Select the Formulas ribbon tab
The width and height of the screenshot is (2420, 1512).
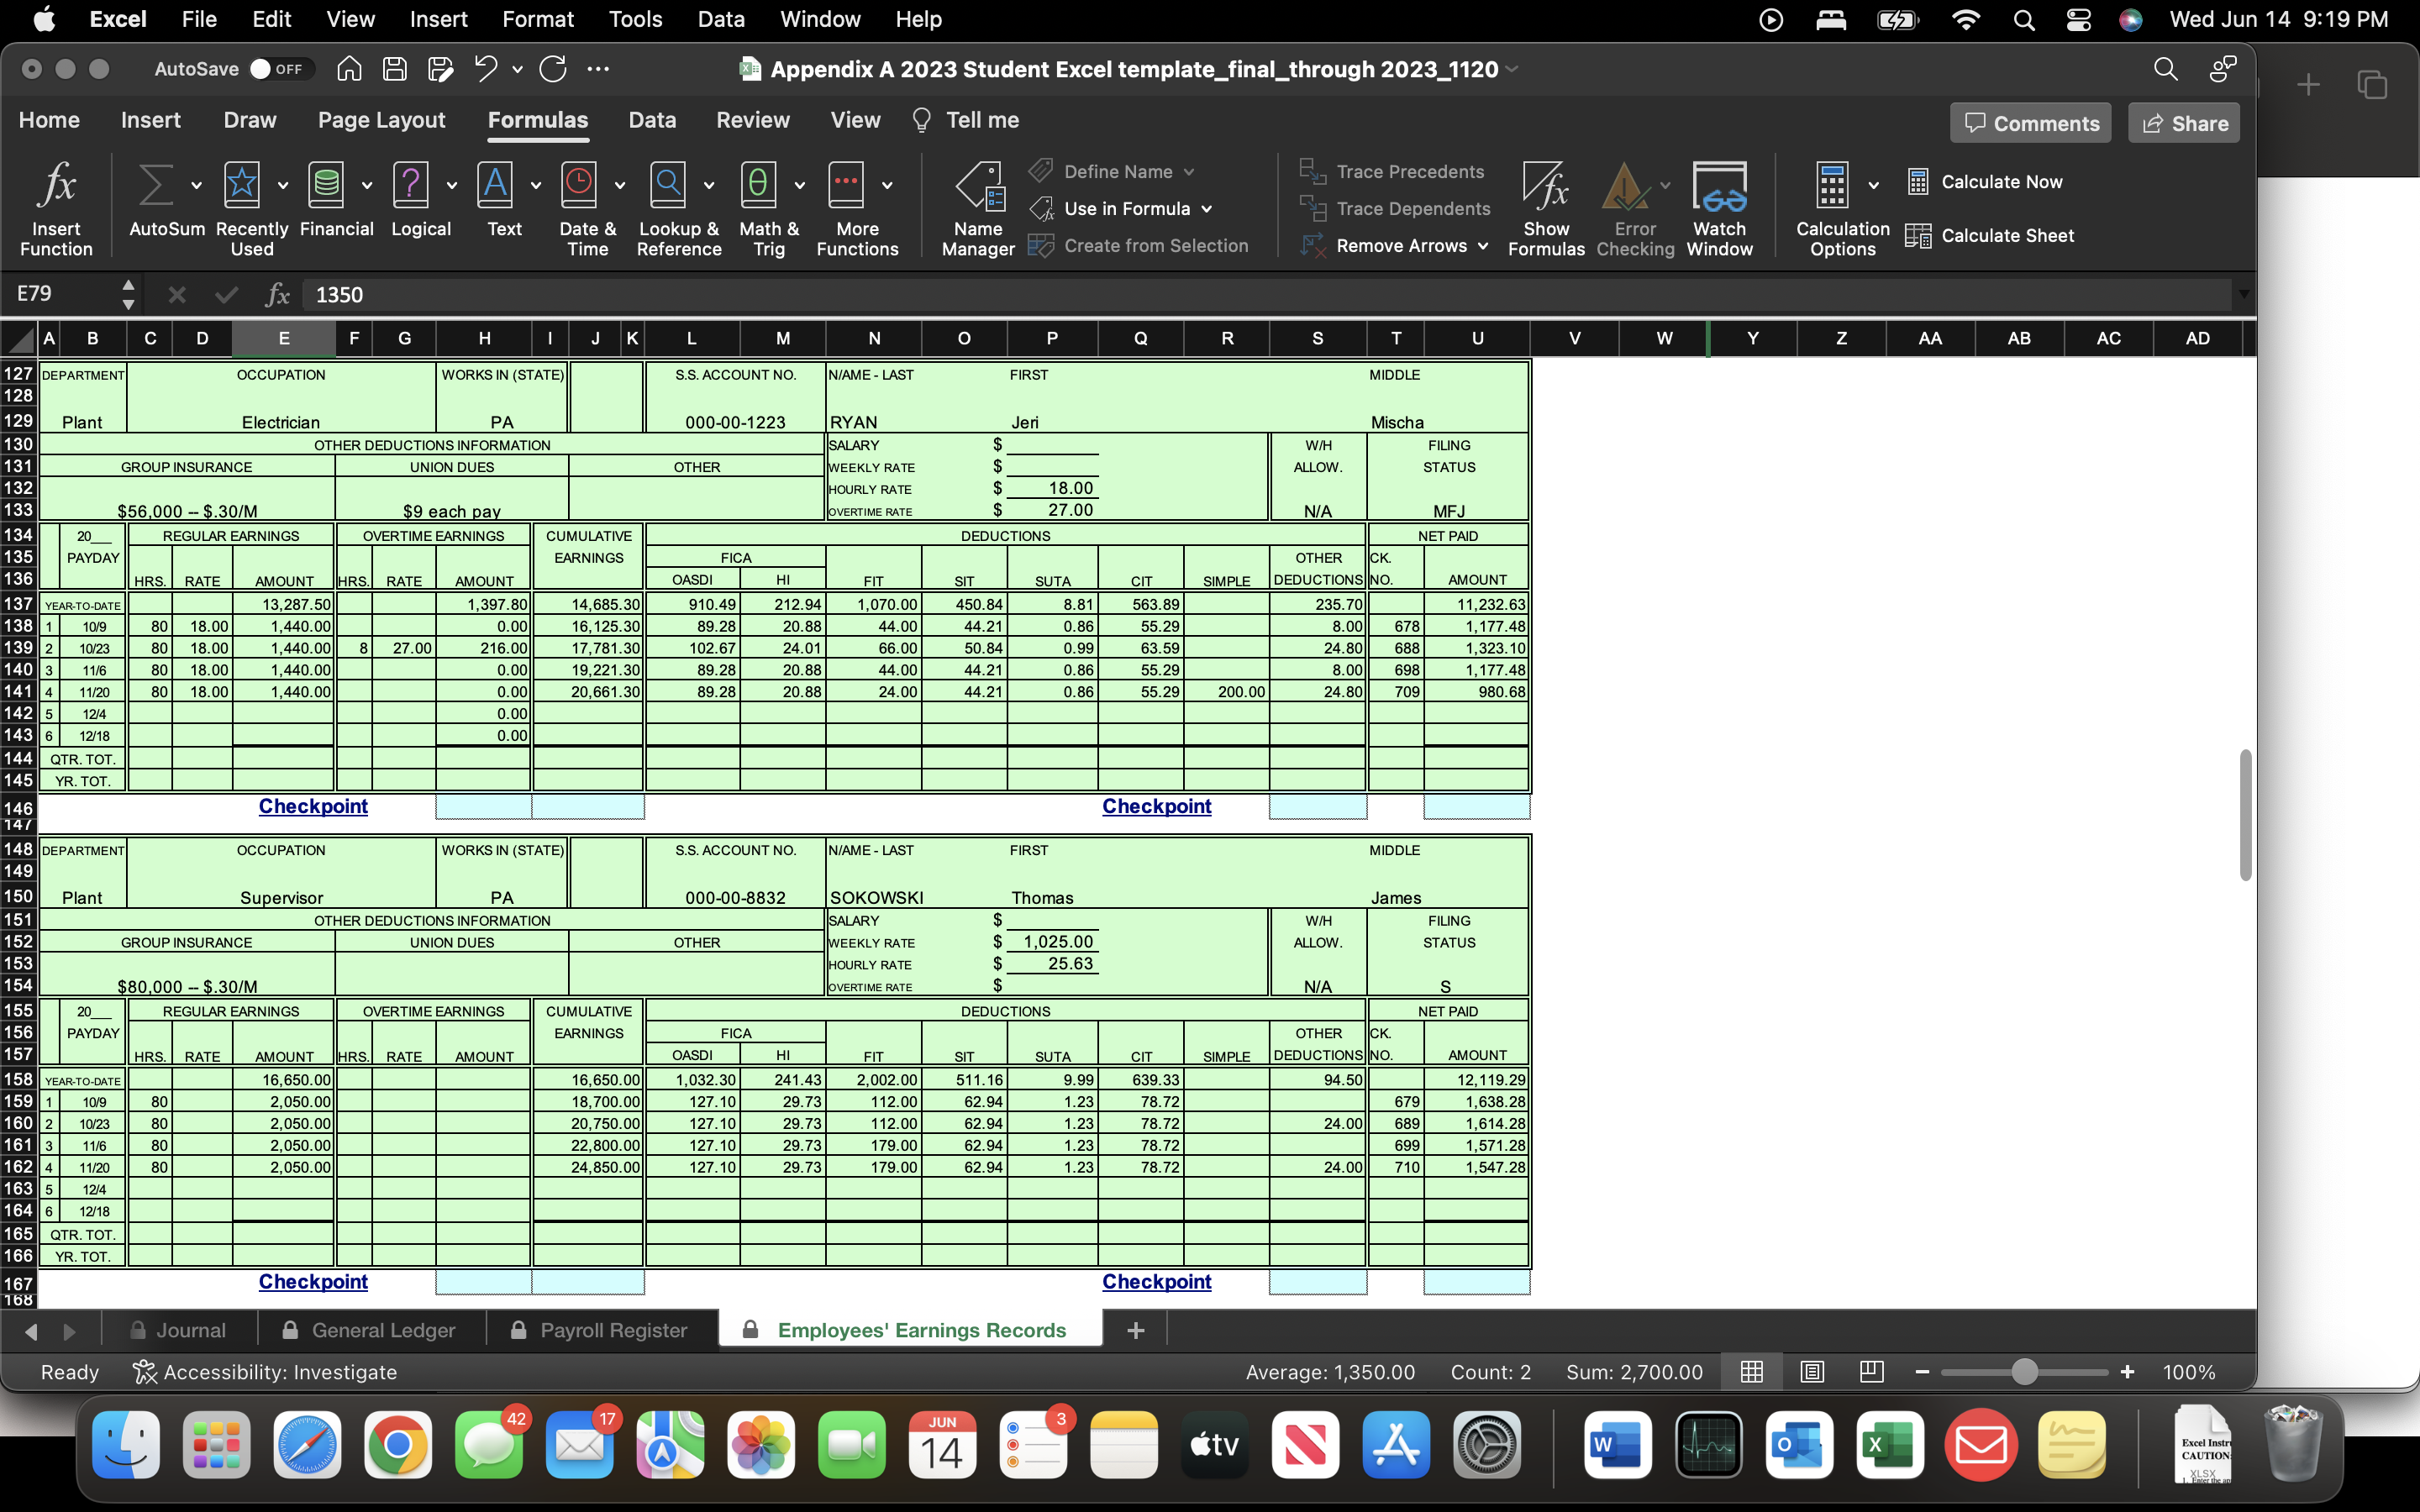tap(537, 120)
